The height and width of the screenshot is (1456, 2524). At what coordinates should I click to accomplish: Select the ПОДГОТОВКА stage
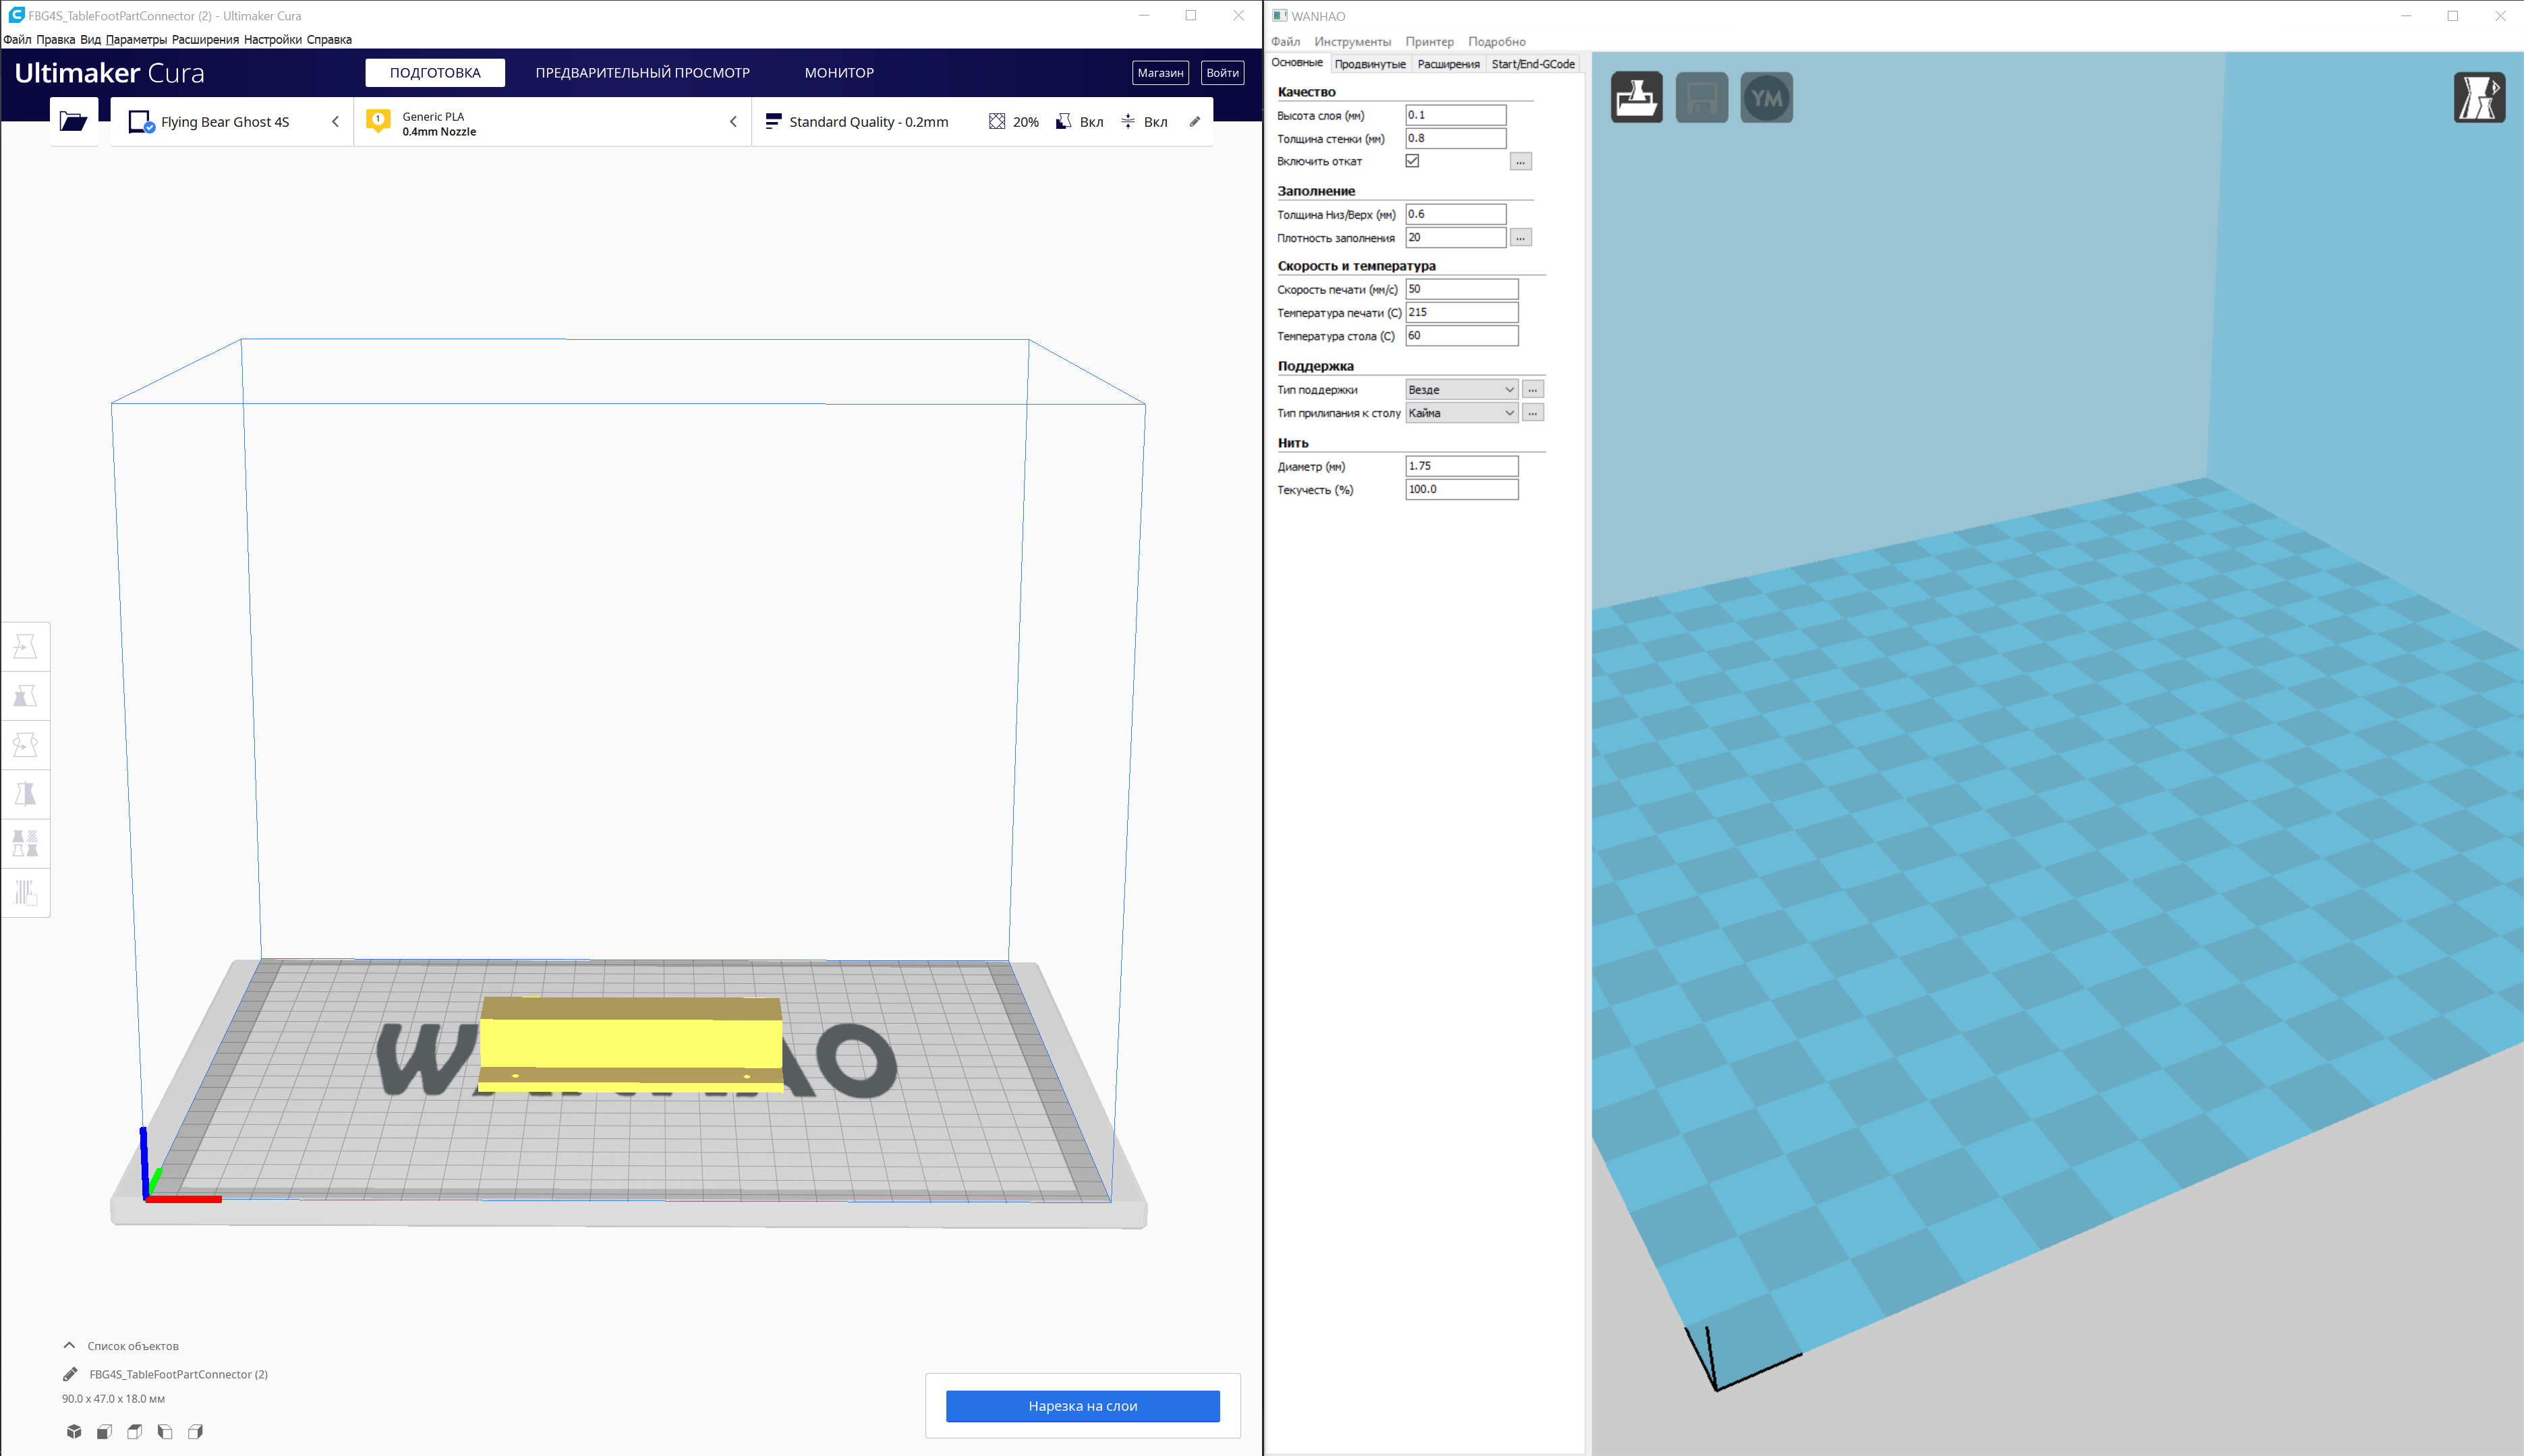(x=435, y=73)
